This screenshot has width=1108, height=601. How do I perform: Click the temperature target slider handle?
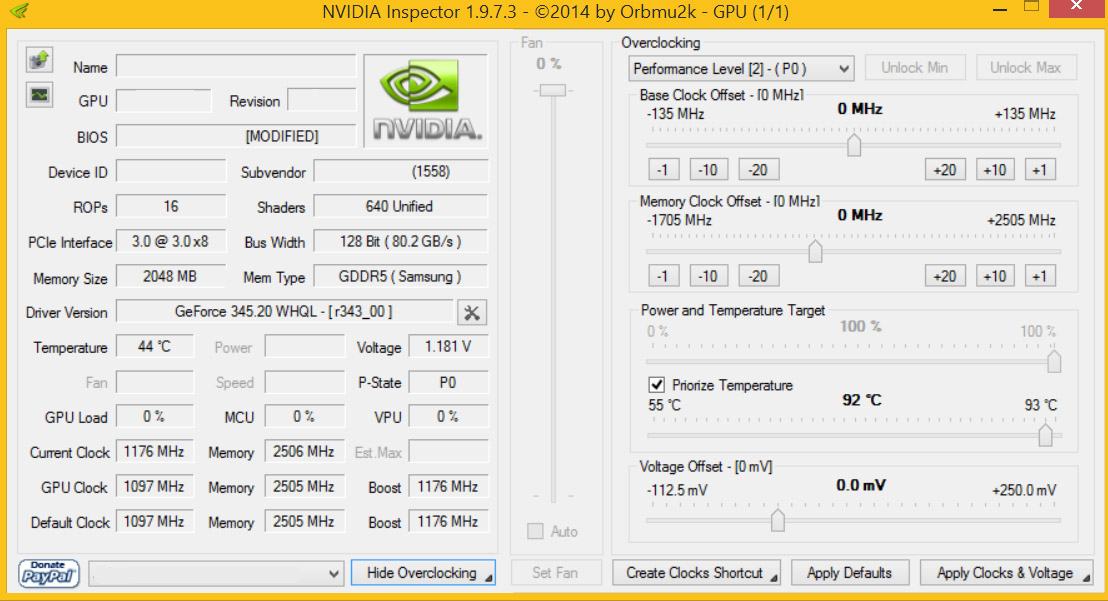coord(1045,435)
